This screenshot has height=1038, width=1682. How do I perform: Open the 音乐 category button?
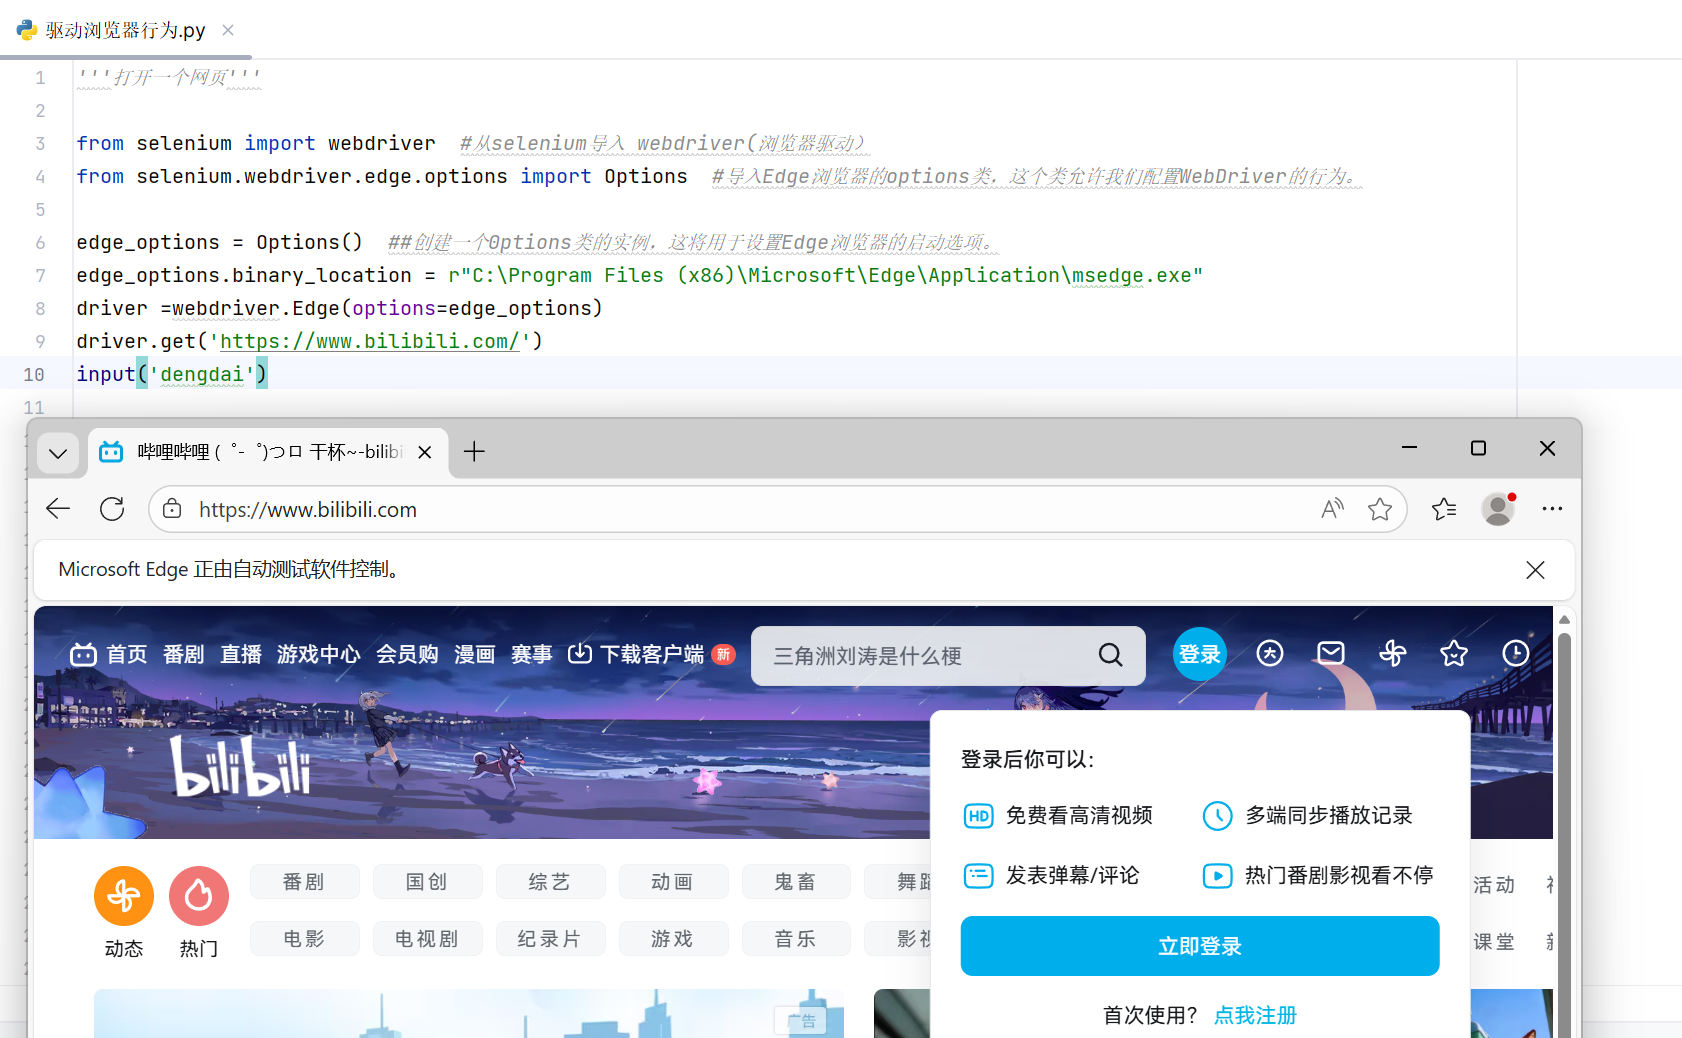796,939
